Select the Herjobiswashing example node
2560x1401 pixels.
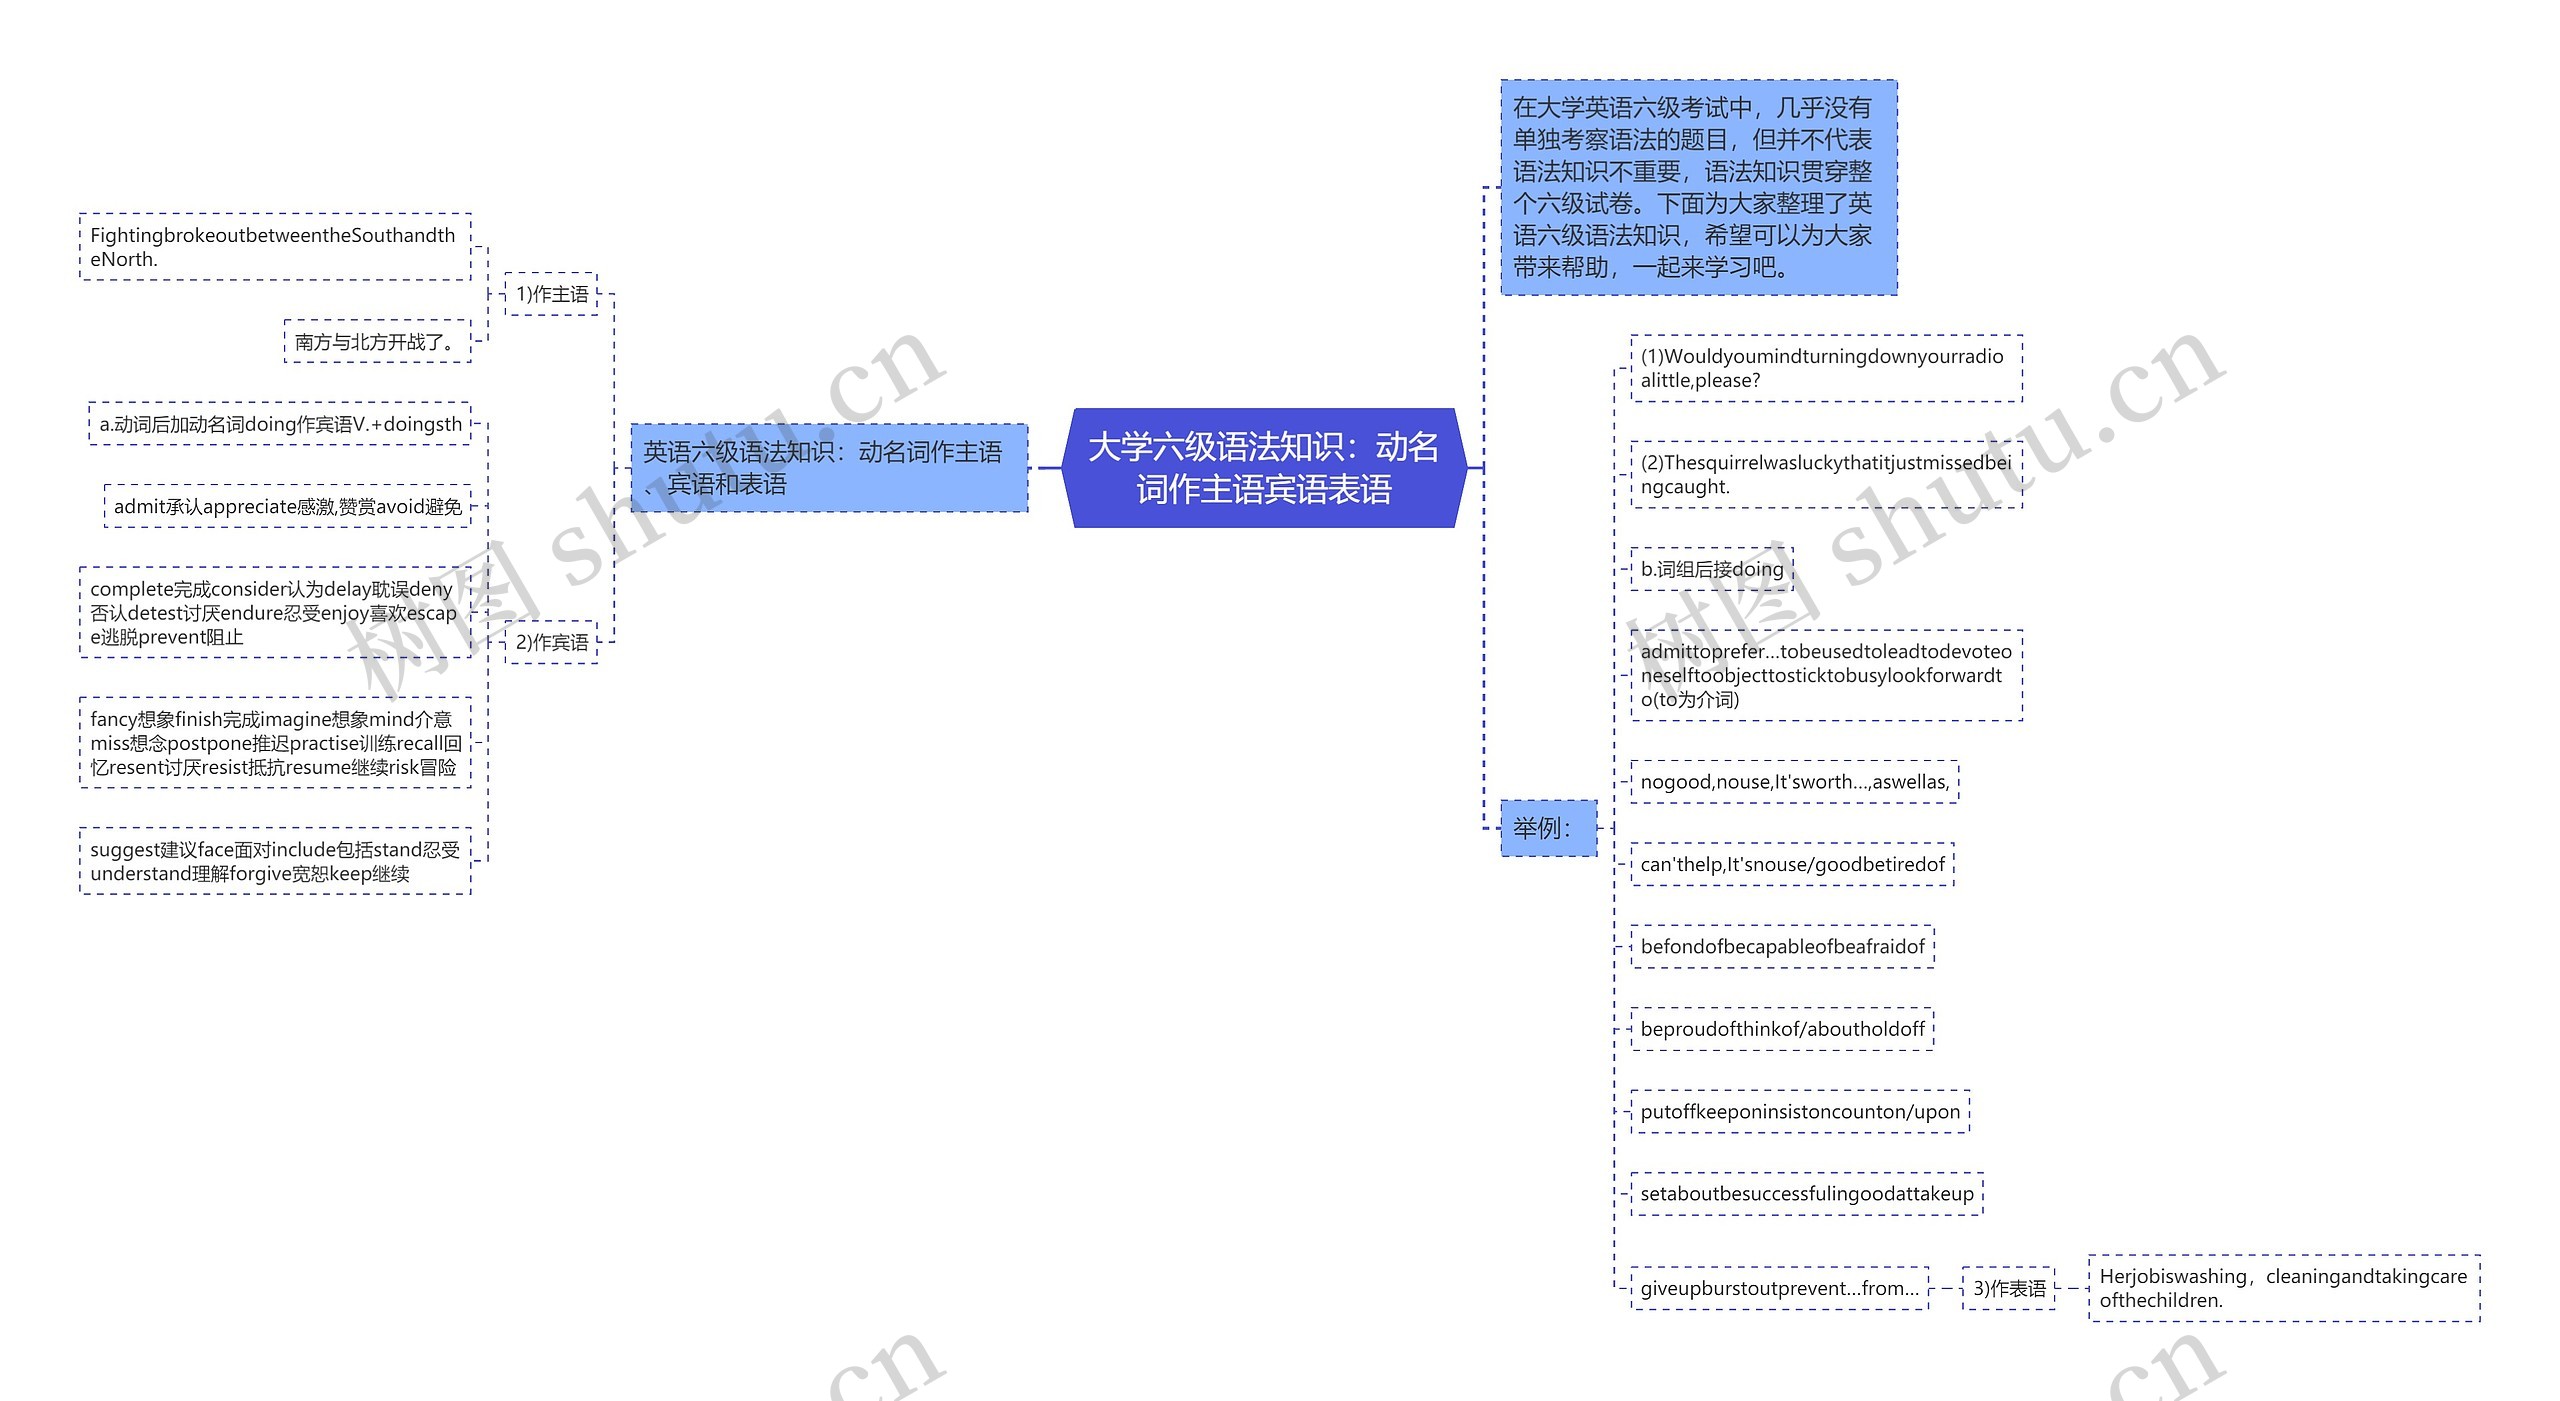(2283, 1288)
